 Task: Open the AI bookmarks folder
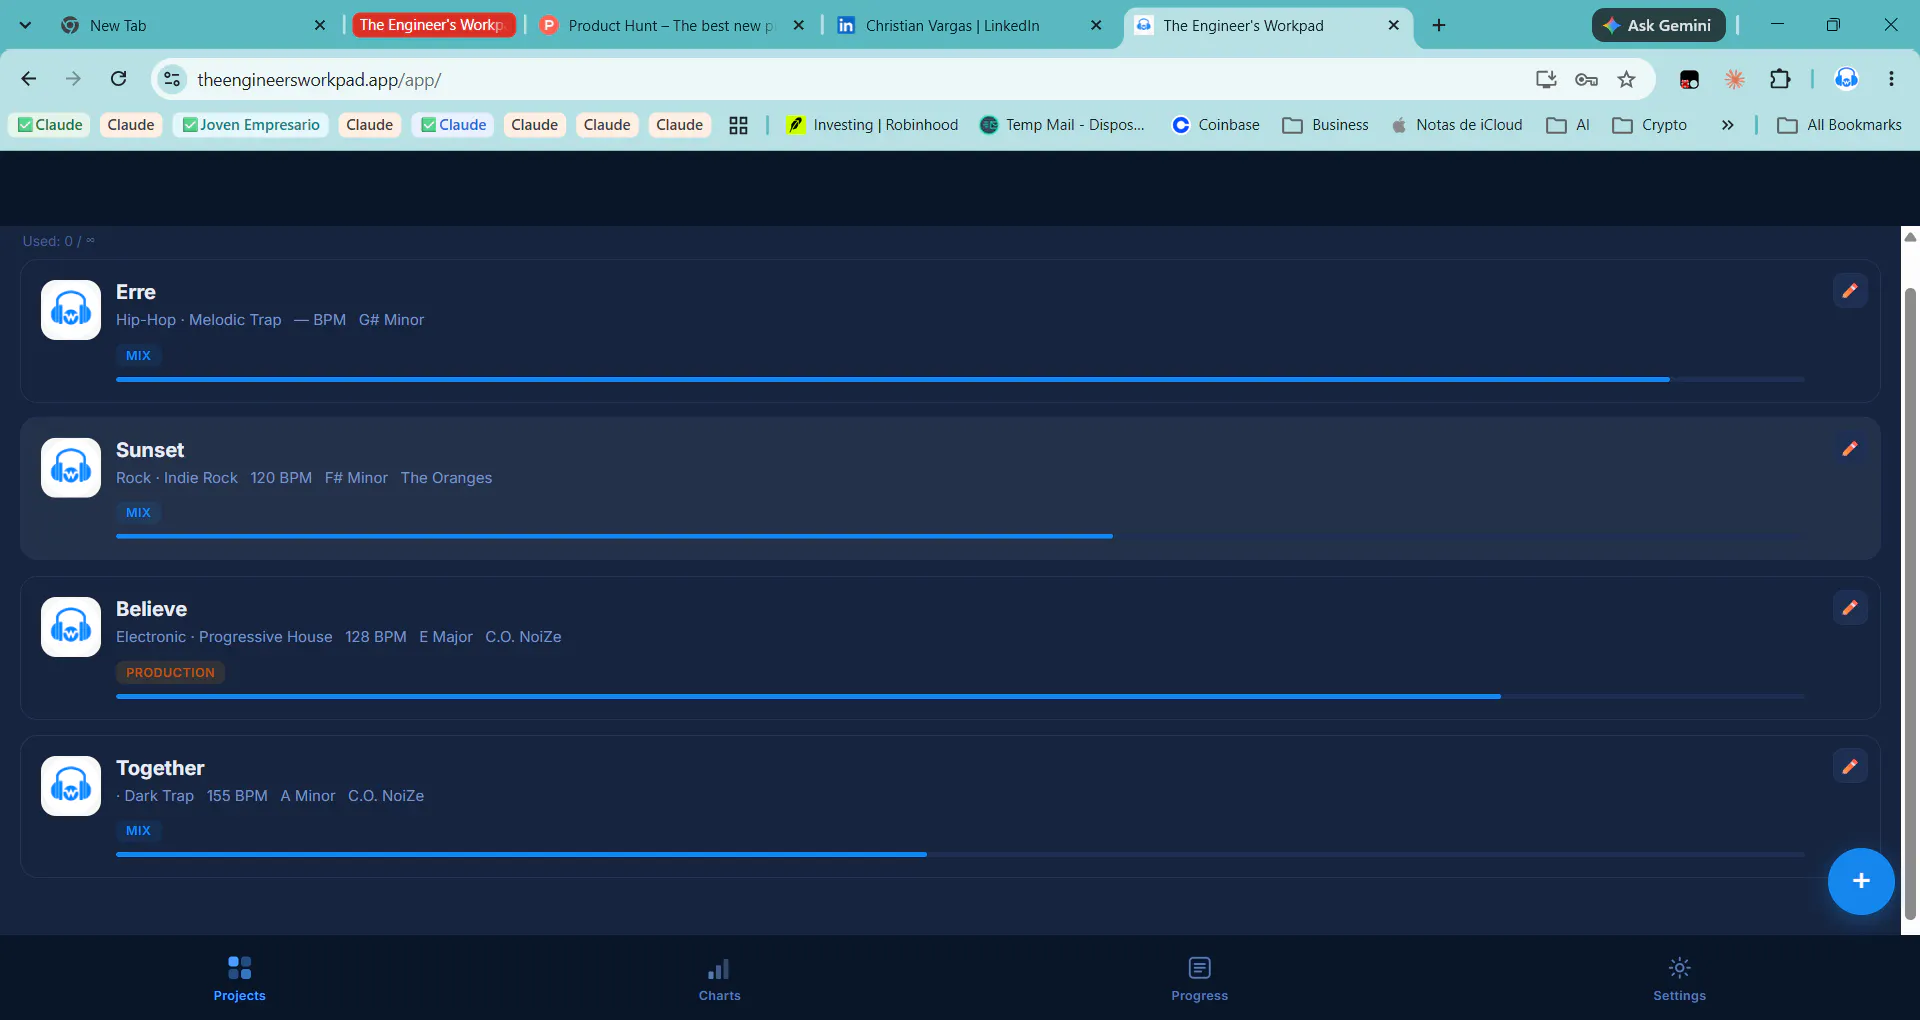coord(1568,125)
